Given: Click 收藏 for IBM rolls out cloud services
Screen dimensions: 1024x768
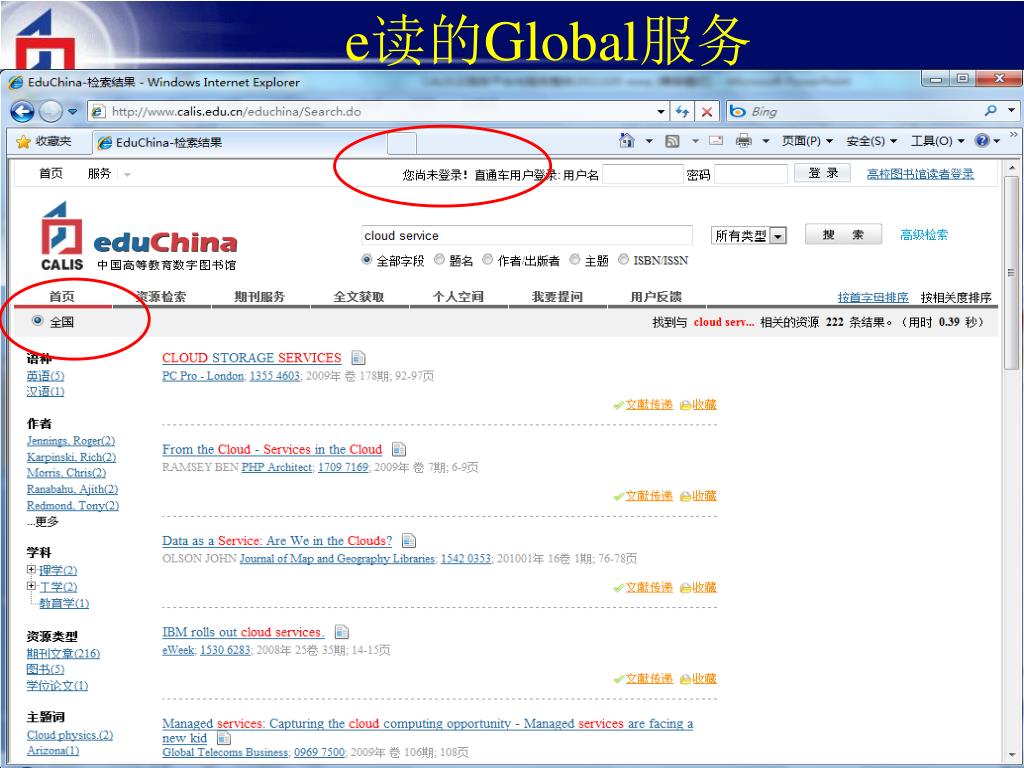Looking at the screenshot, I should (704, 679).
